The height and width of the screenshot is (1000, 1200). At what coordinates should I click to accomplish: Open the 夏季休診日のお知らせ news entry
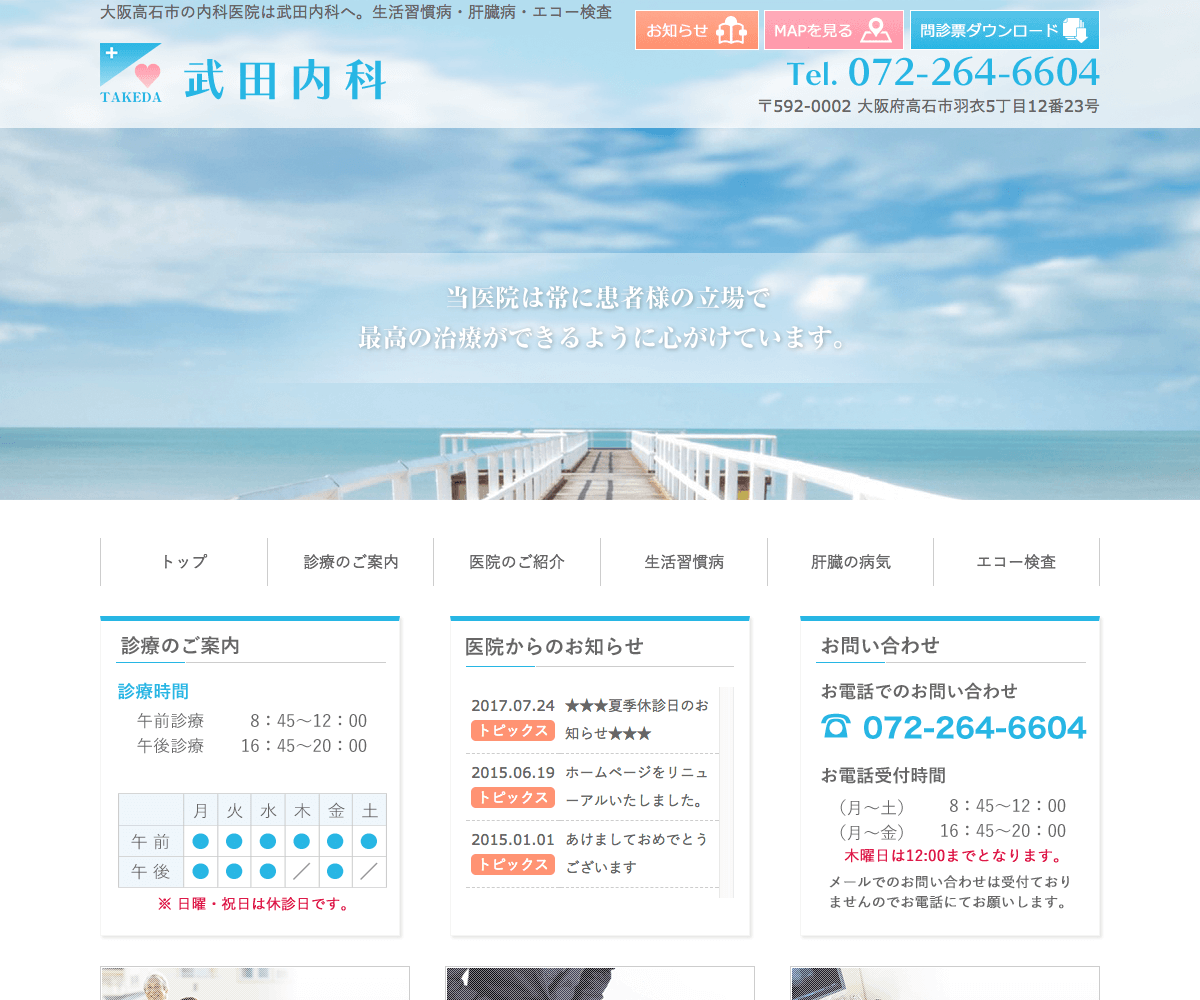click(636, 719)
